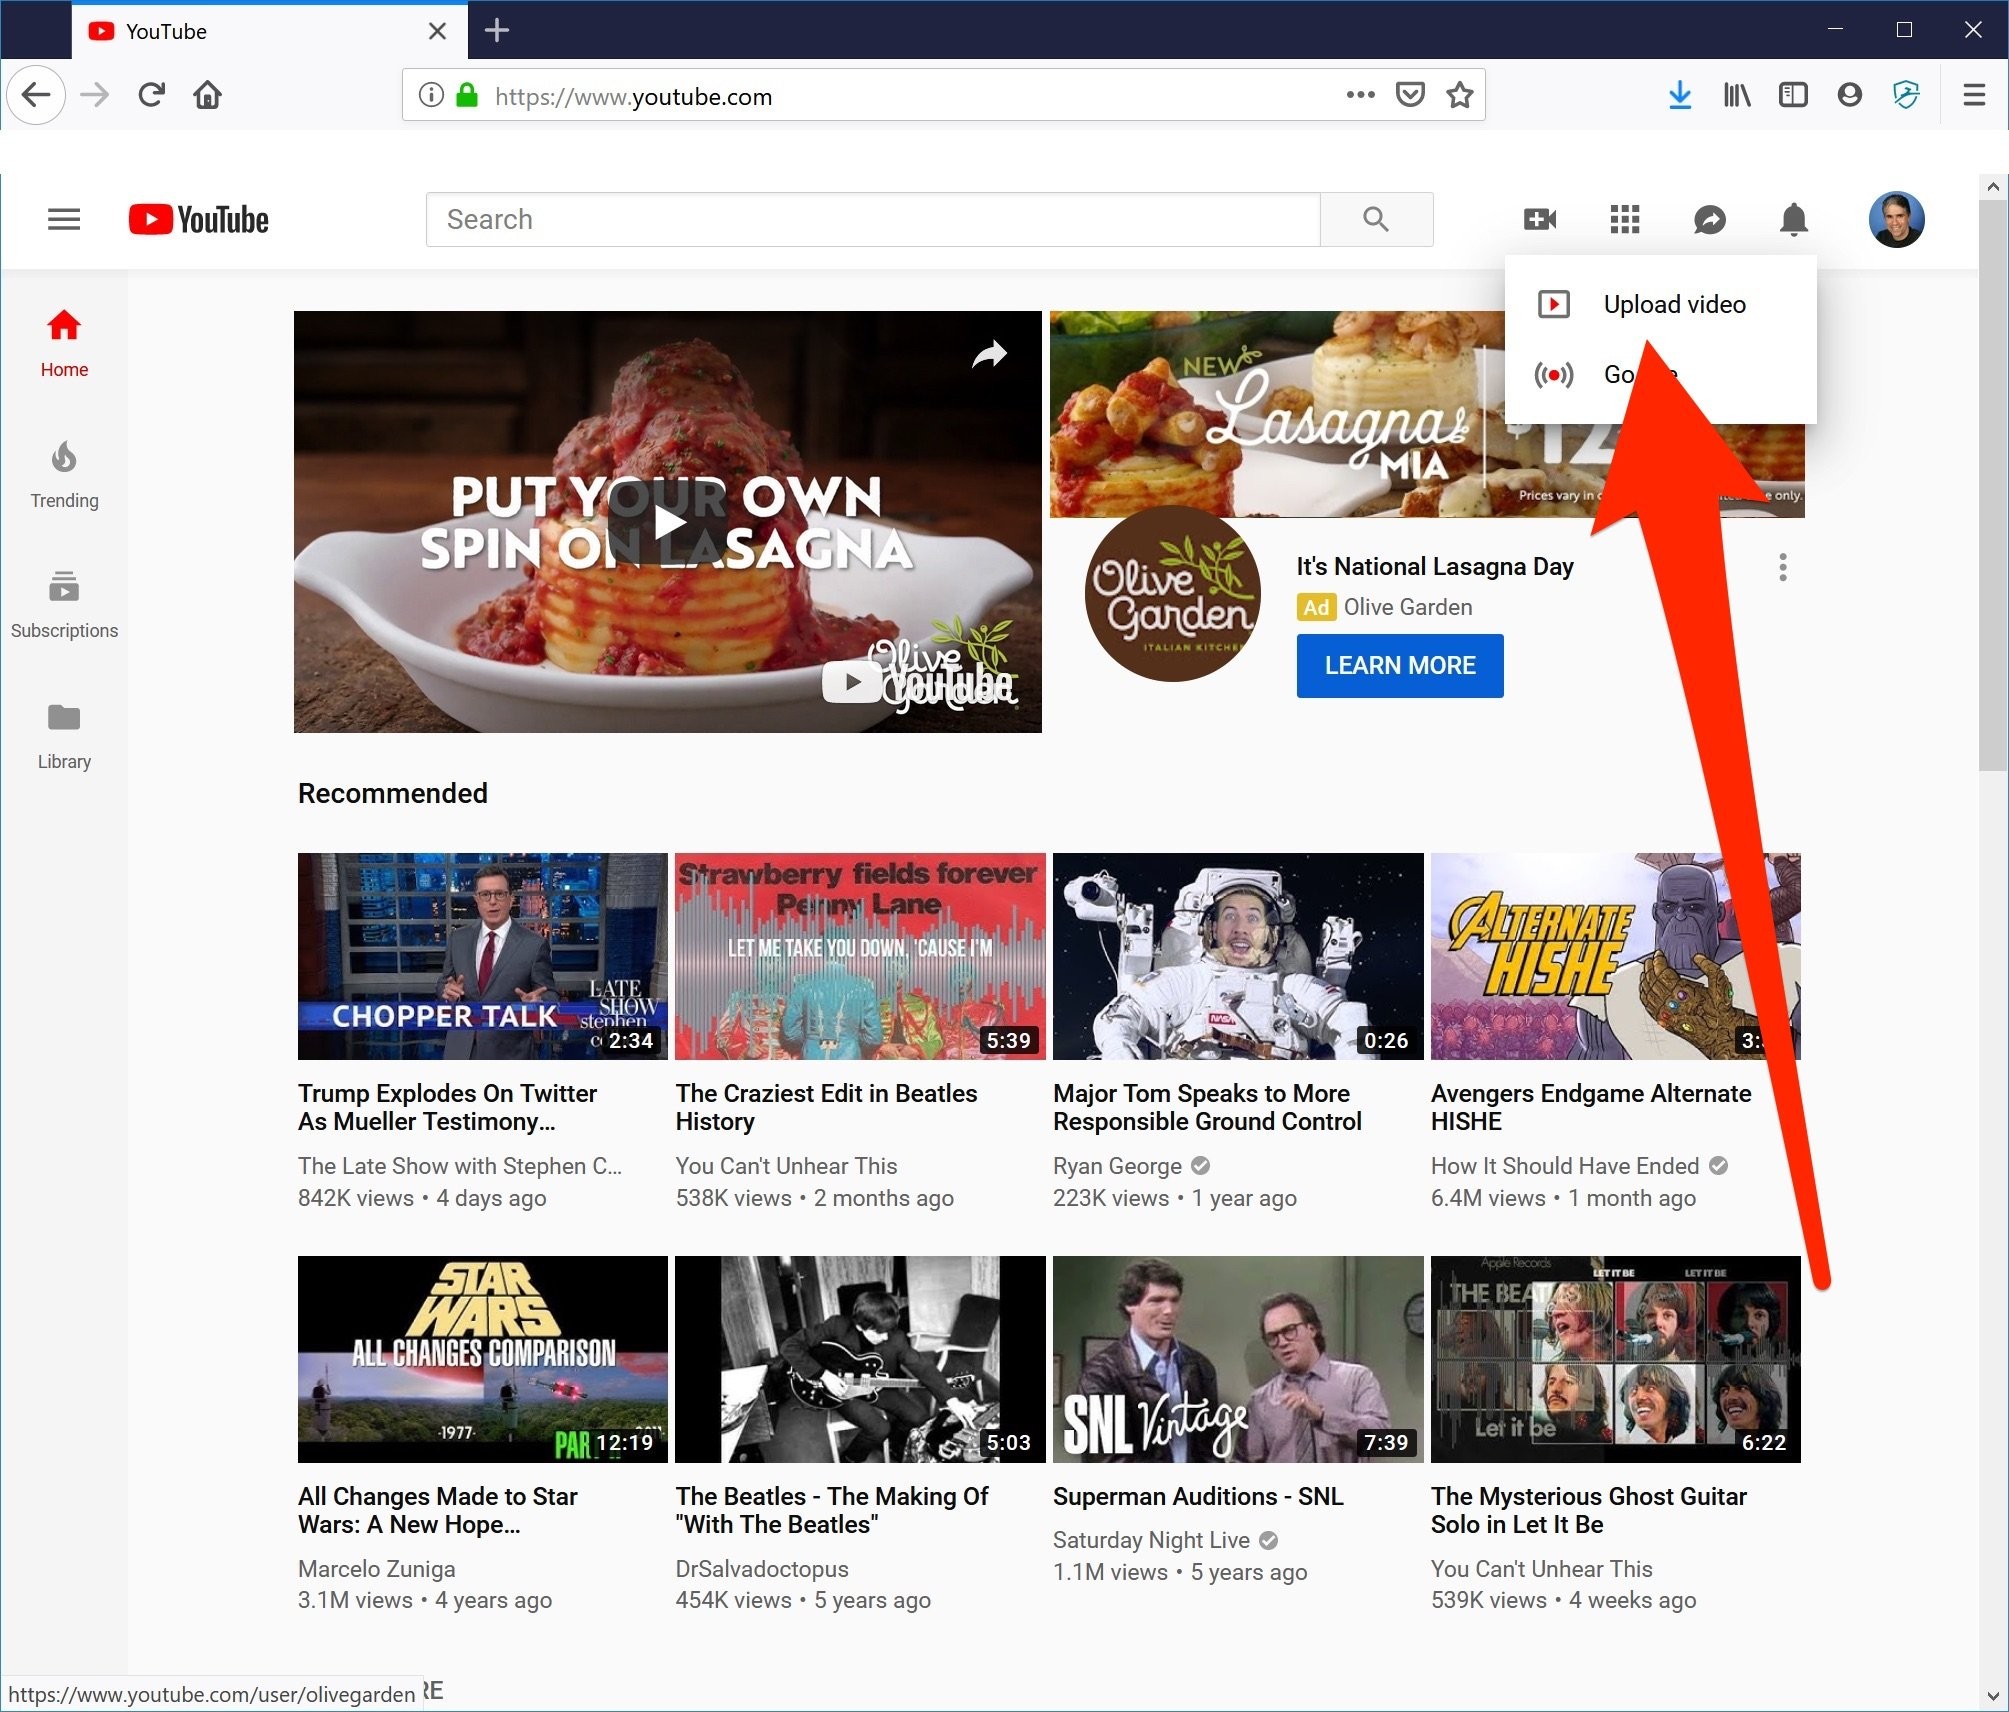The image size is (2009, 1712).
Task: Open page actions ellipsis in address bar
Action: (1360, 95)
